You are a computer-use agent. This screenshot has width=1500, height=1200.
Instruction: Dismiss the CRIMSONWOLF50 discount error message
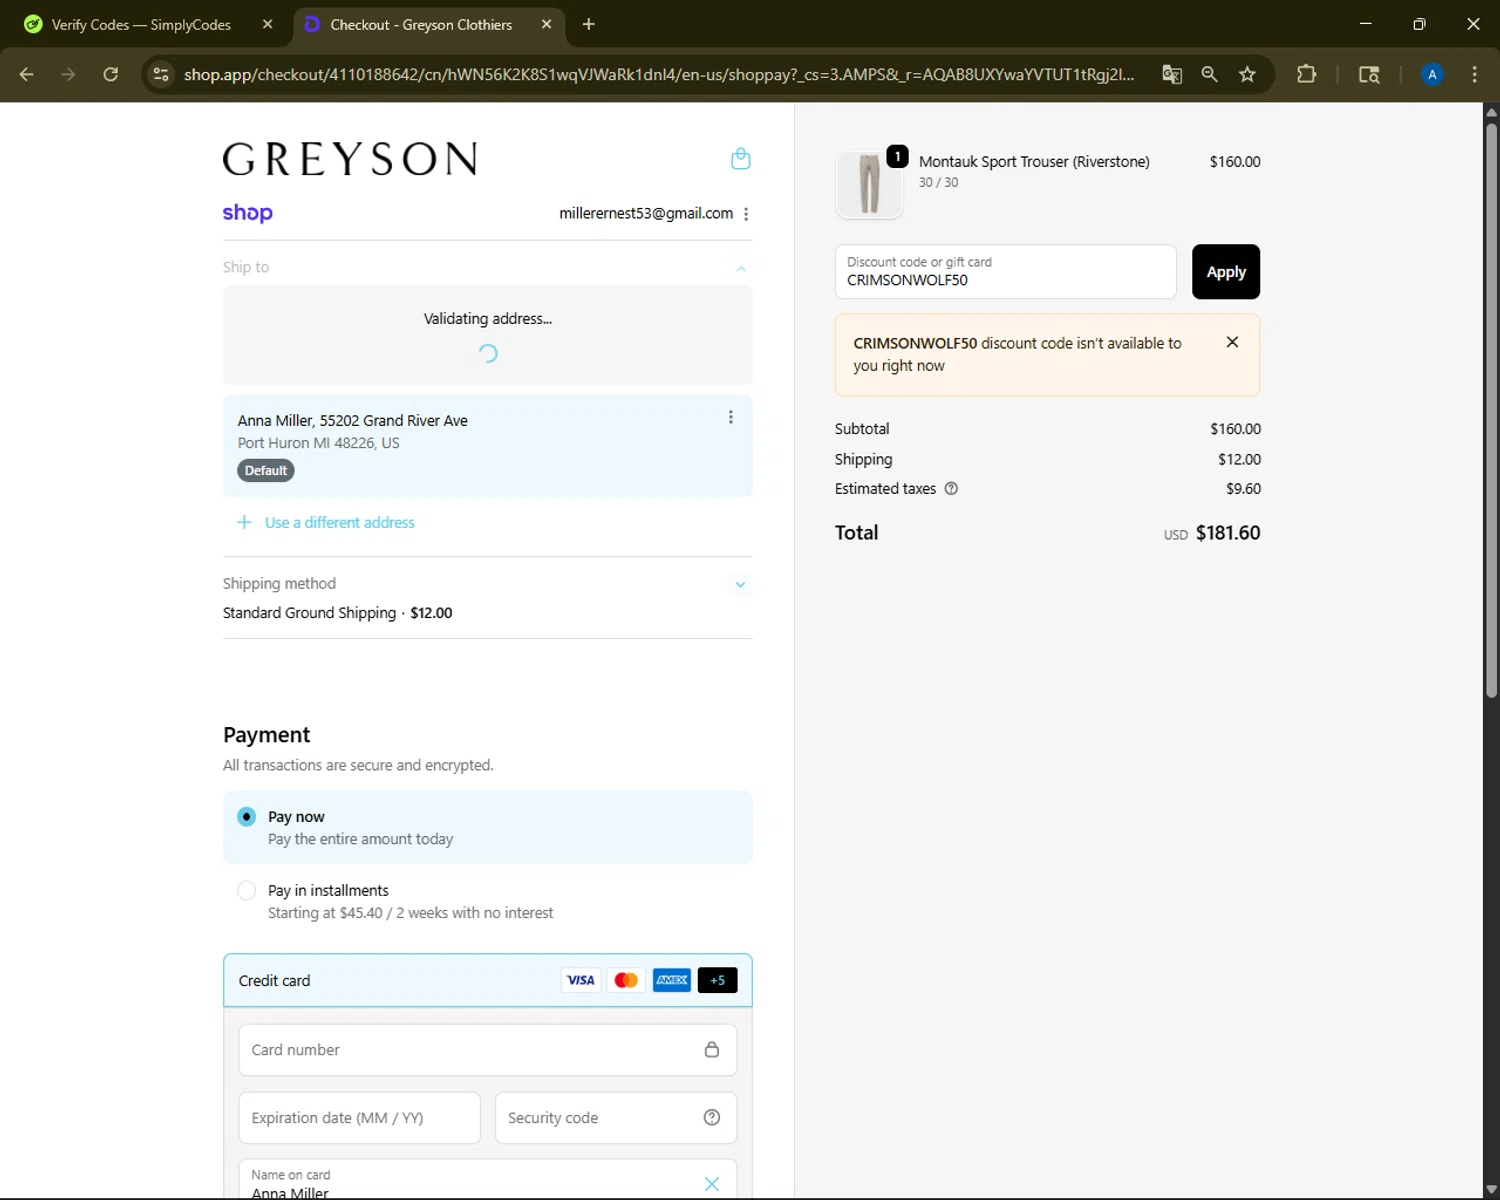tap(1233, 342)
